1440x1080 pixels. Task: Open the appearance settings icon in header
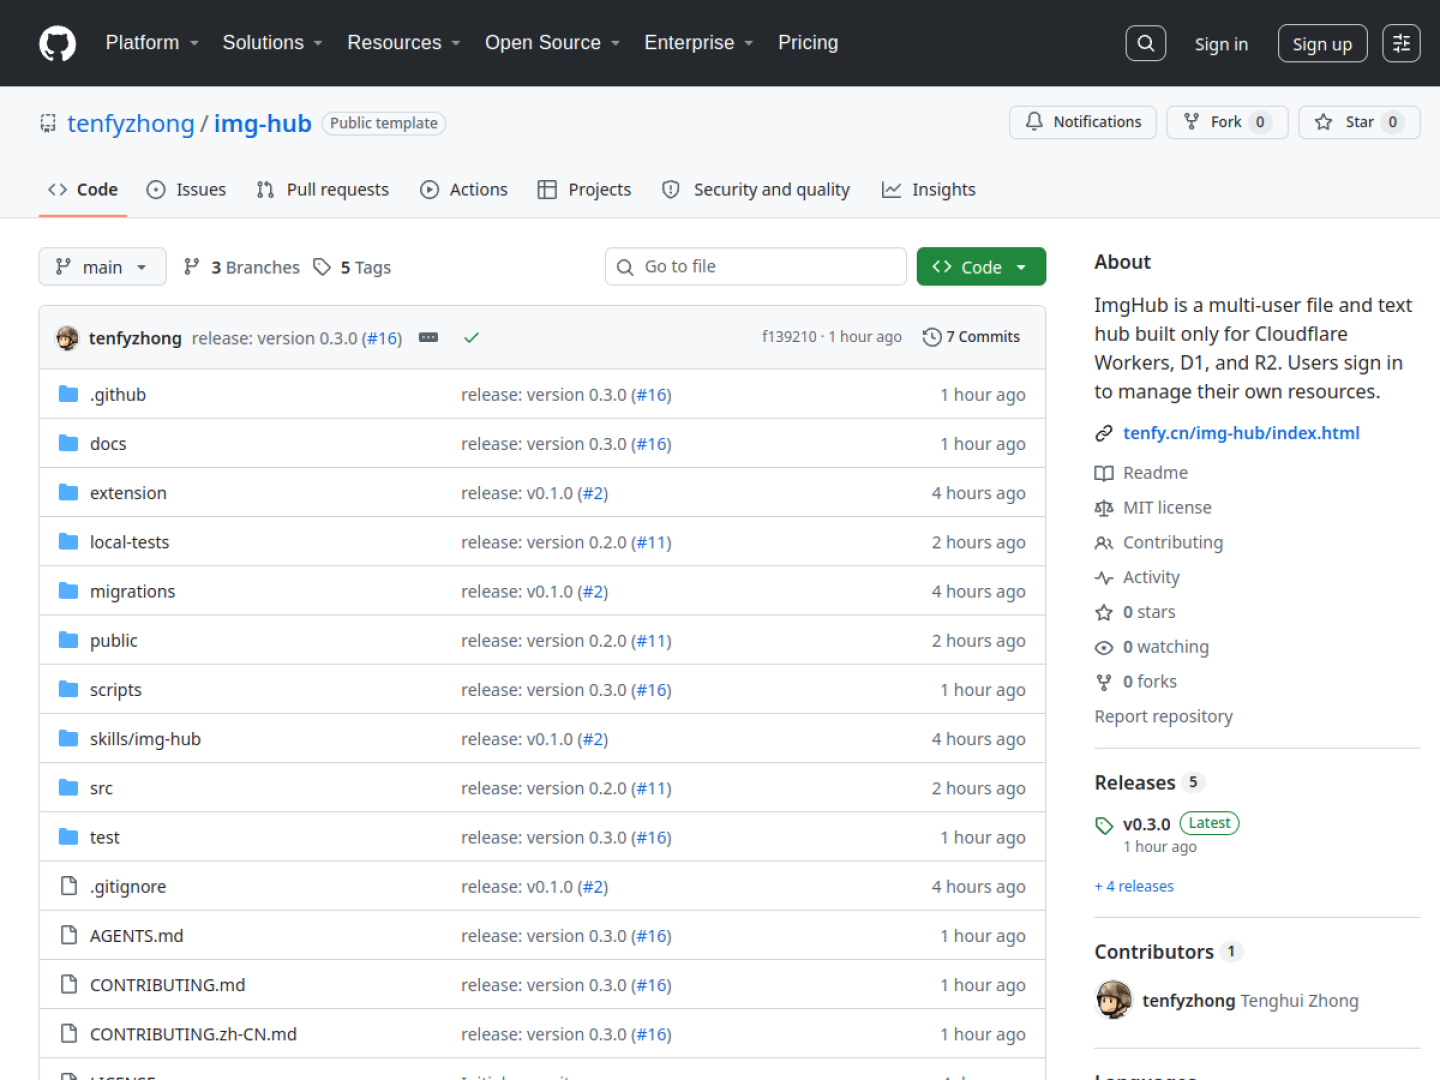(x=1401, y=43)
